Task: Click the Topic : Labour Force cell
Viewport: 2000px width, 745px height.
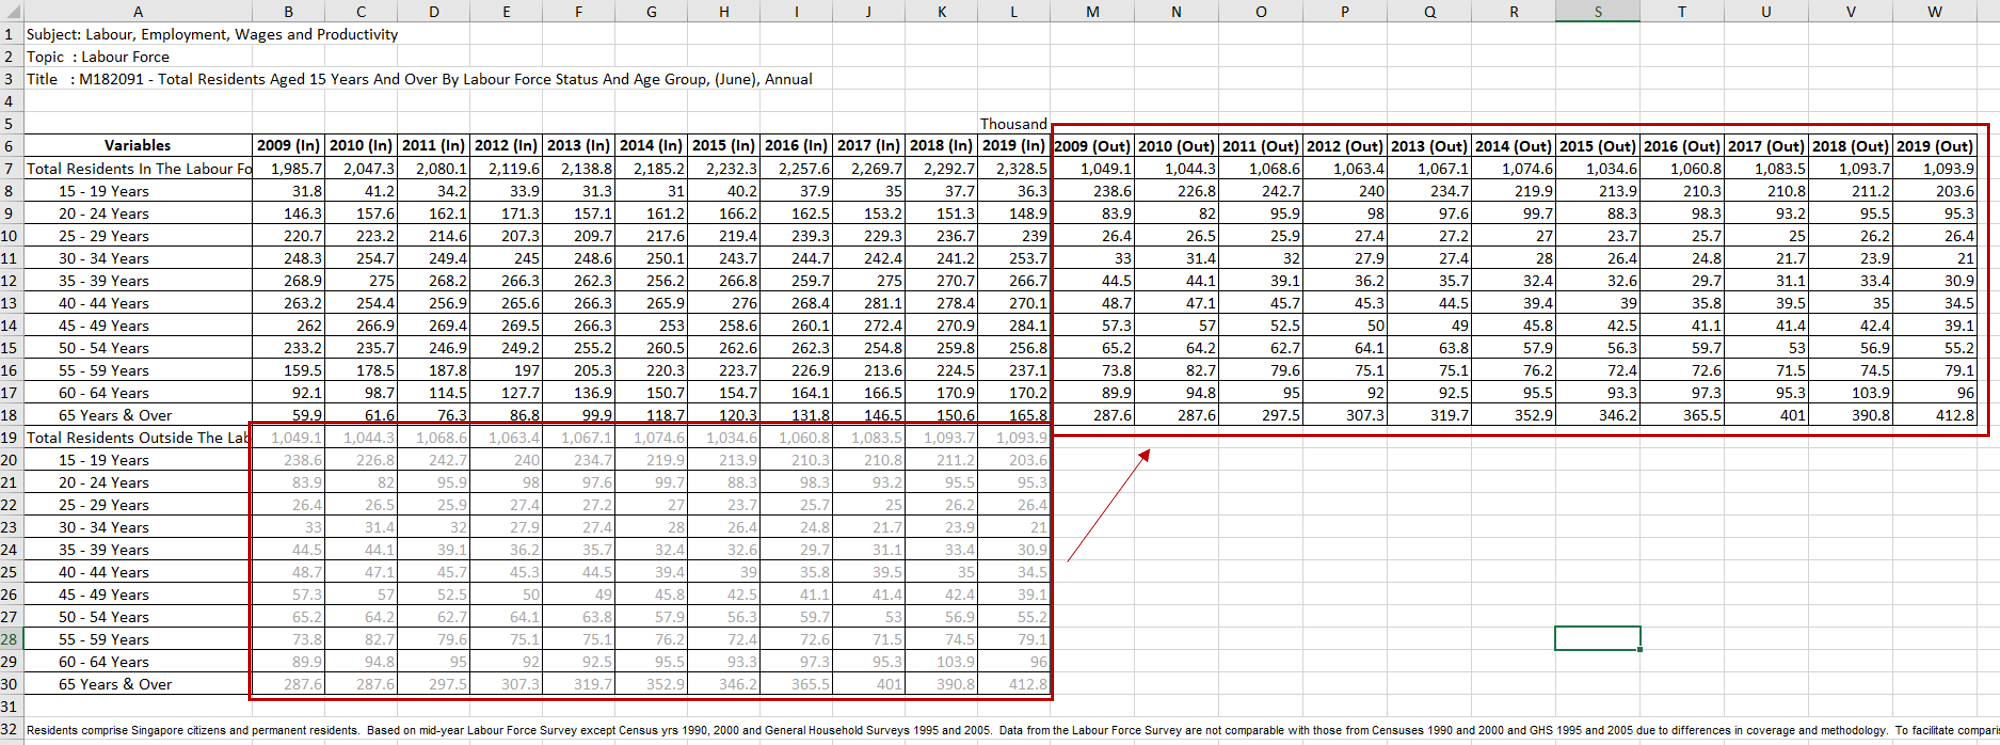Action: (x=98, y=57)
